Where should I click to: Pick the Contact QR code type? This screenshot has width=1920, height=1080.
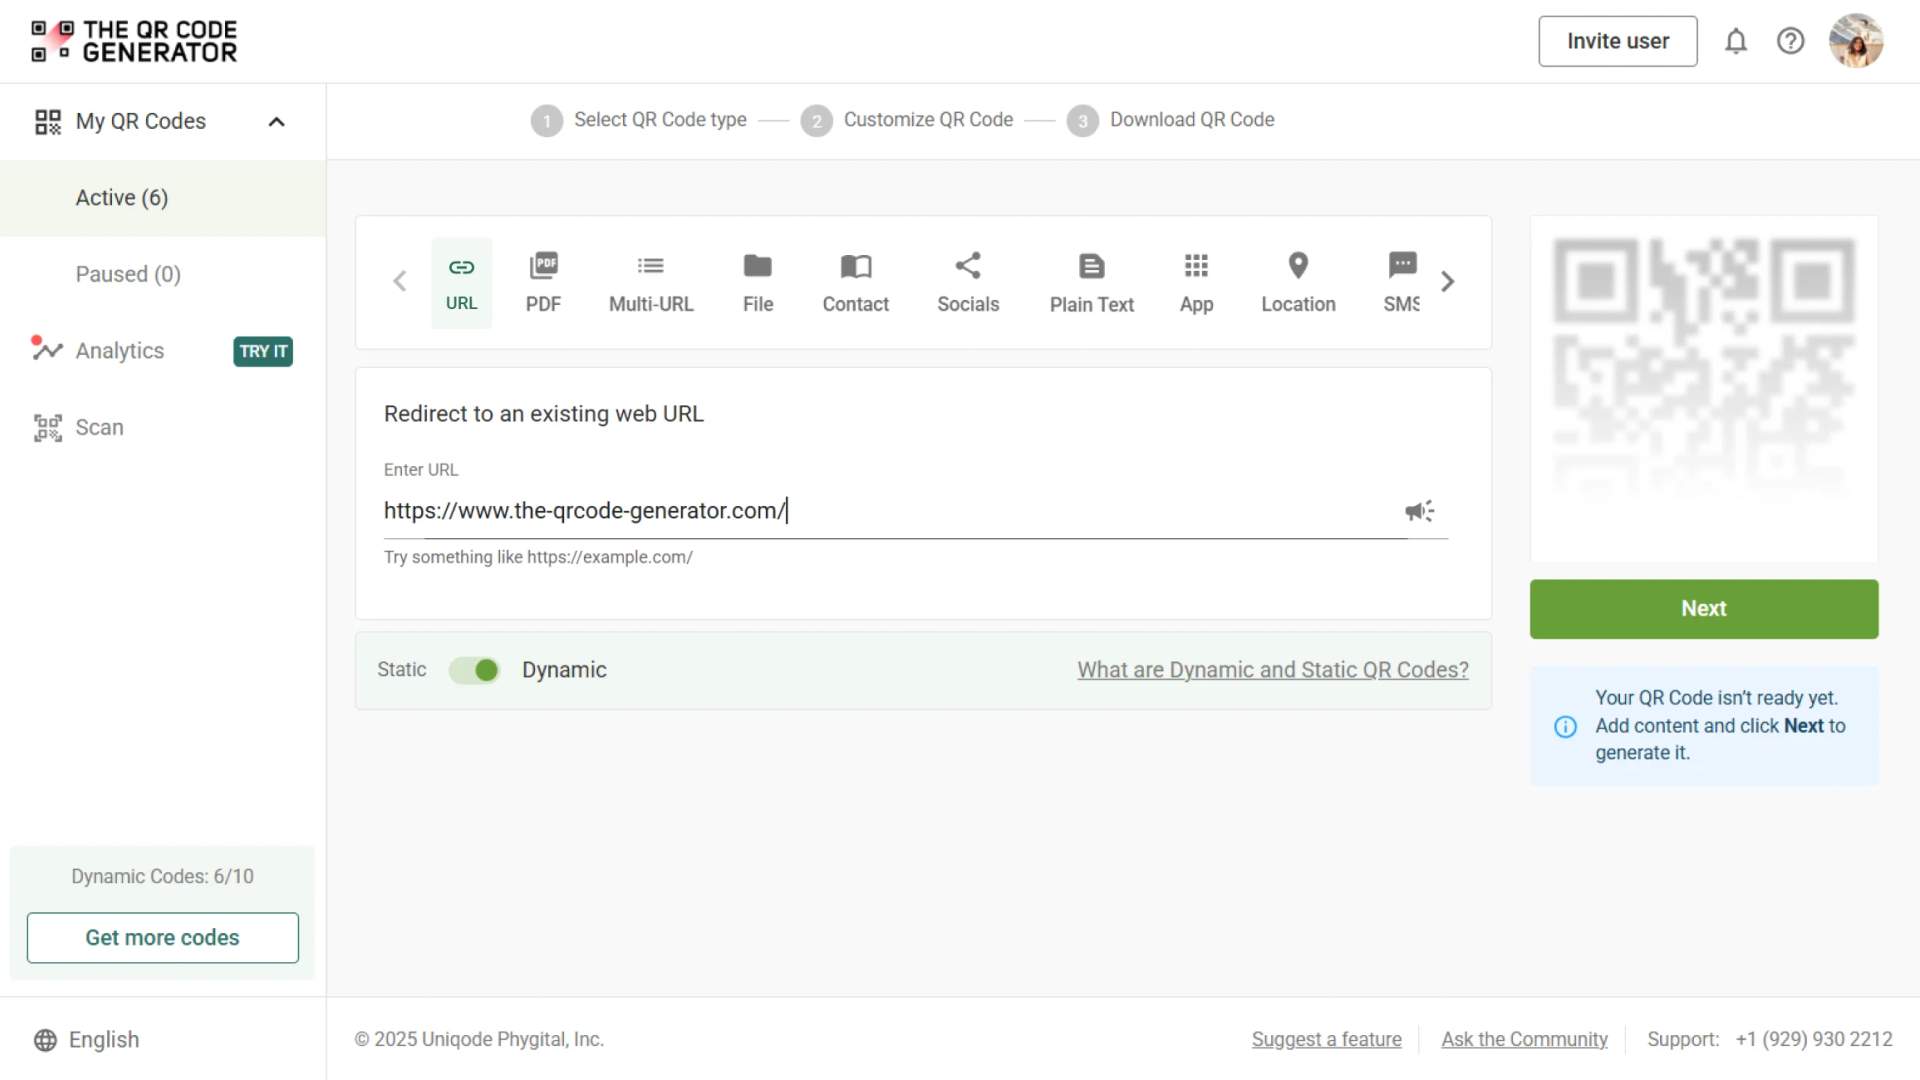point(856,283)
